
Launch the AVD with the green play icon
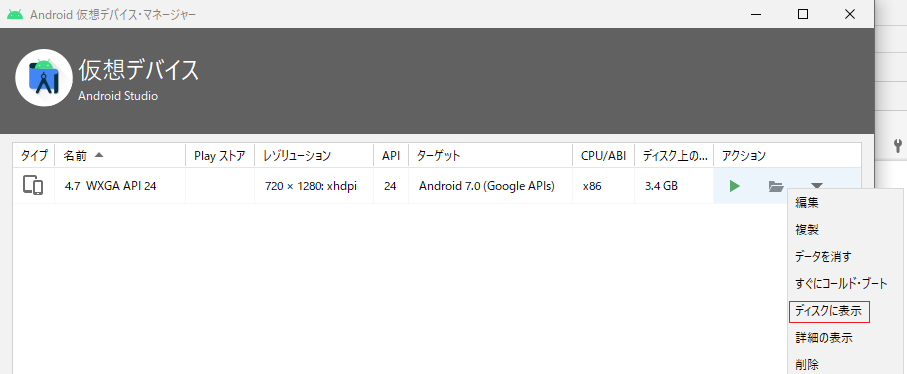point(735,186)
